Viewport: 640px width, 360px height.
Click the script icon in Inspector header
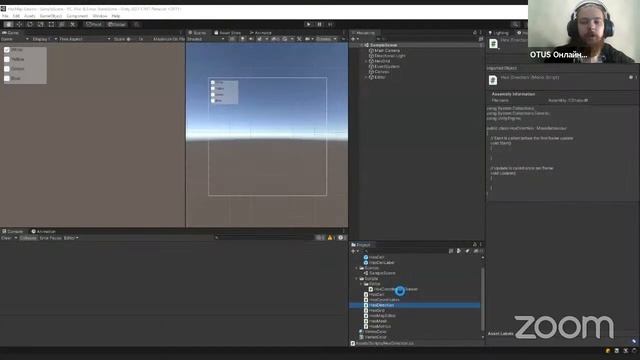click(x=493, y=44)
